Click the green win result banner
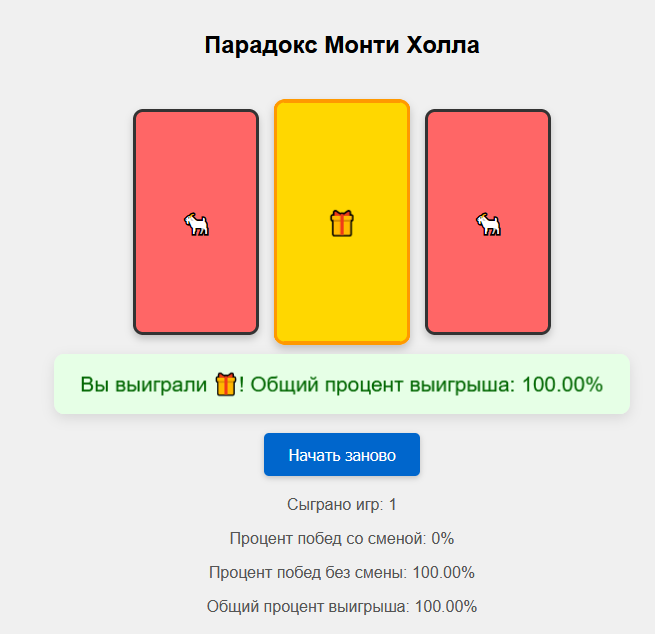The image size is (655, 634). coord(342,384)
